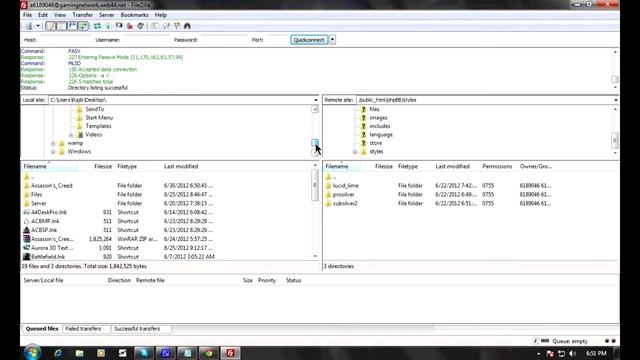Open the Help menu
Viewport: 640px width, 360px height.
coord(160,15)
